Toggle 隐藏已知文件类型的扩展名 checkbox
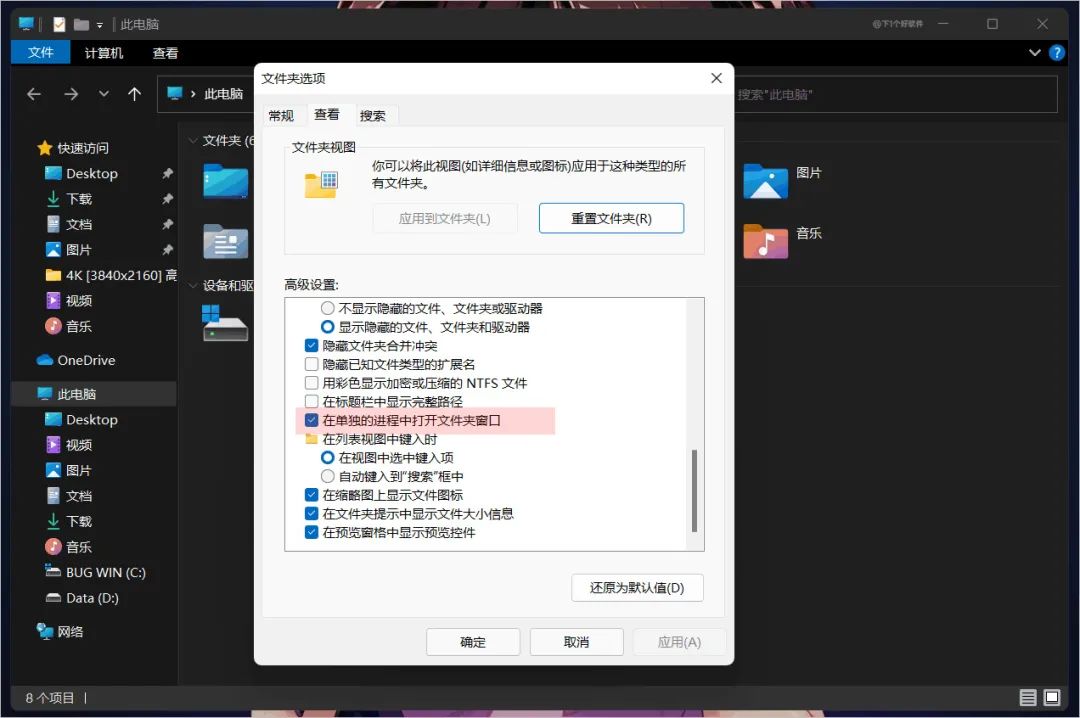 (311, 364)
